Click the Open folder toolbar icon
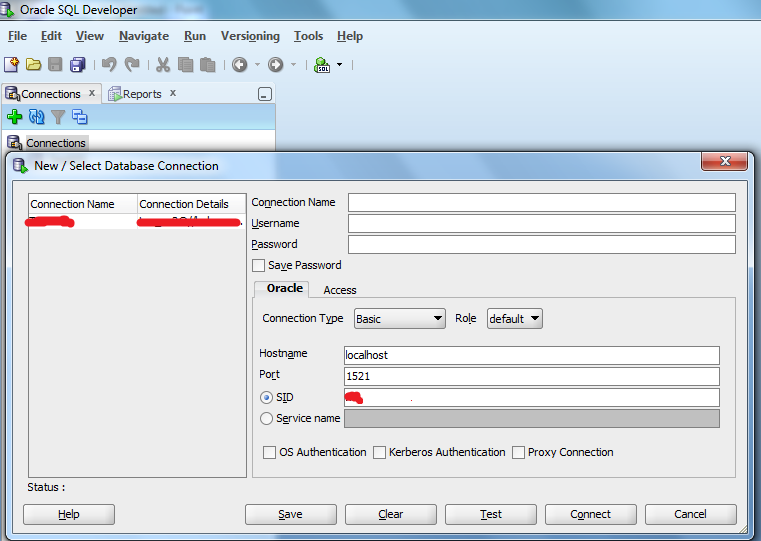 click(x=33, y=65)
